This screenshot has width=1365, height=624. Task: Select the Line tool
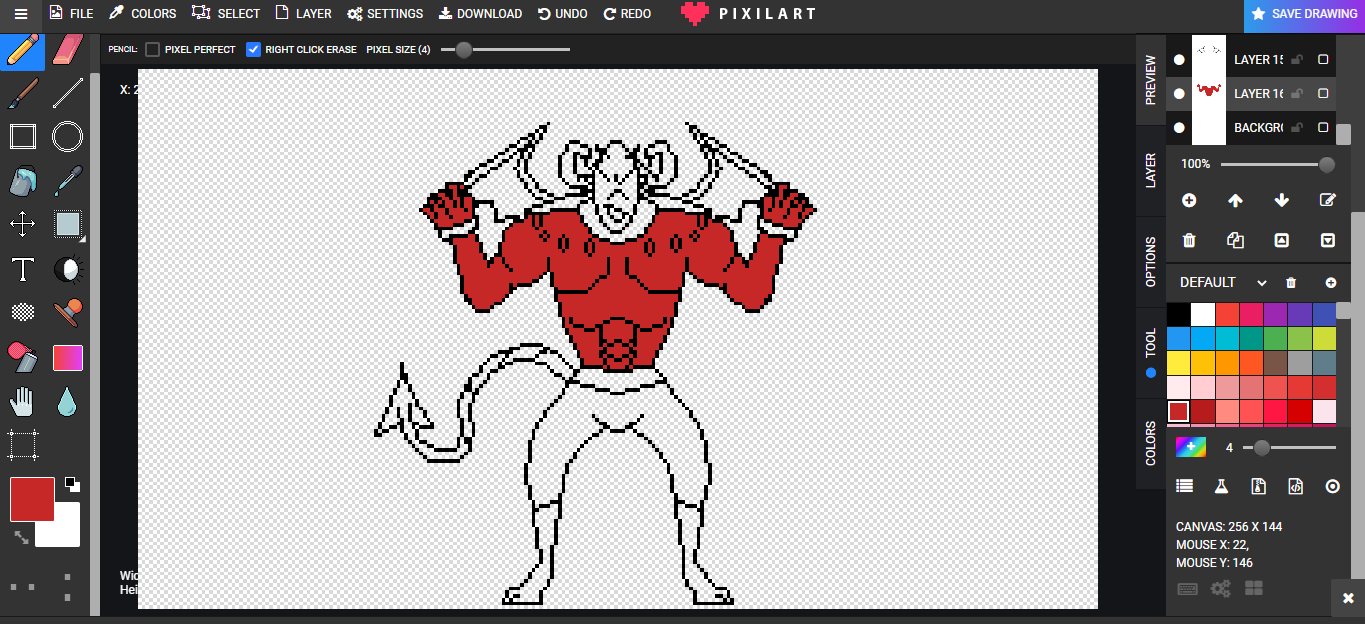point(67,93)
